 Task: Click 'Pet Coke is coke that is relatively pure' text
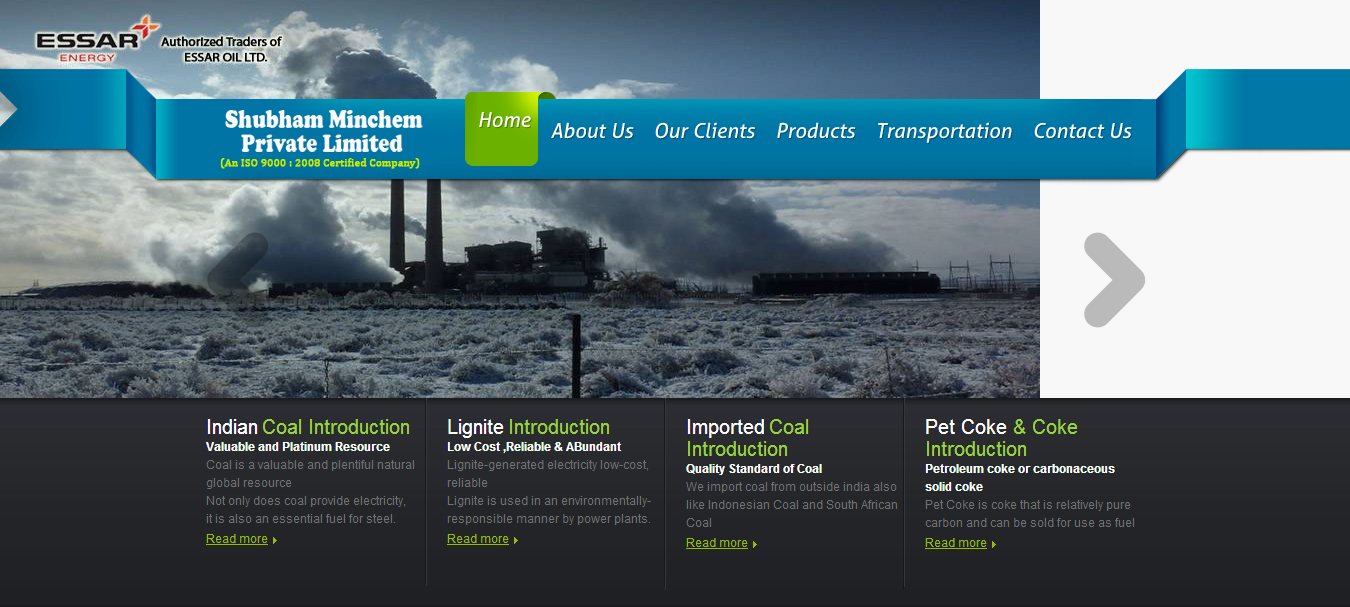1028,505
